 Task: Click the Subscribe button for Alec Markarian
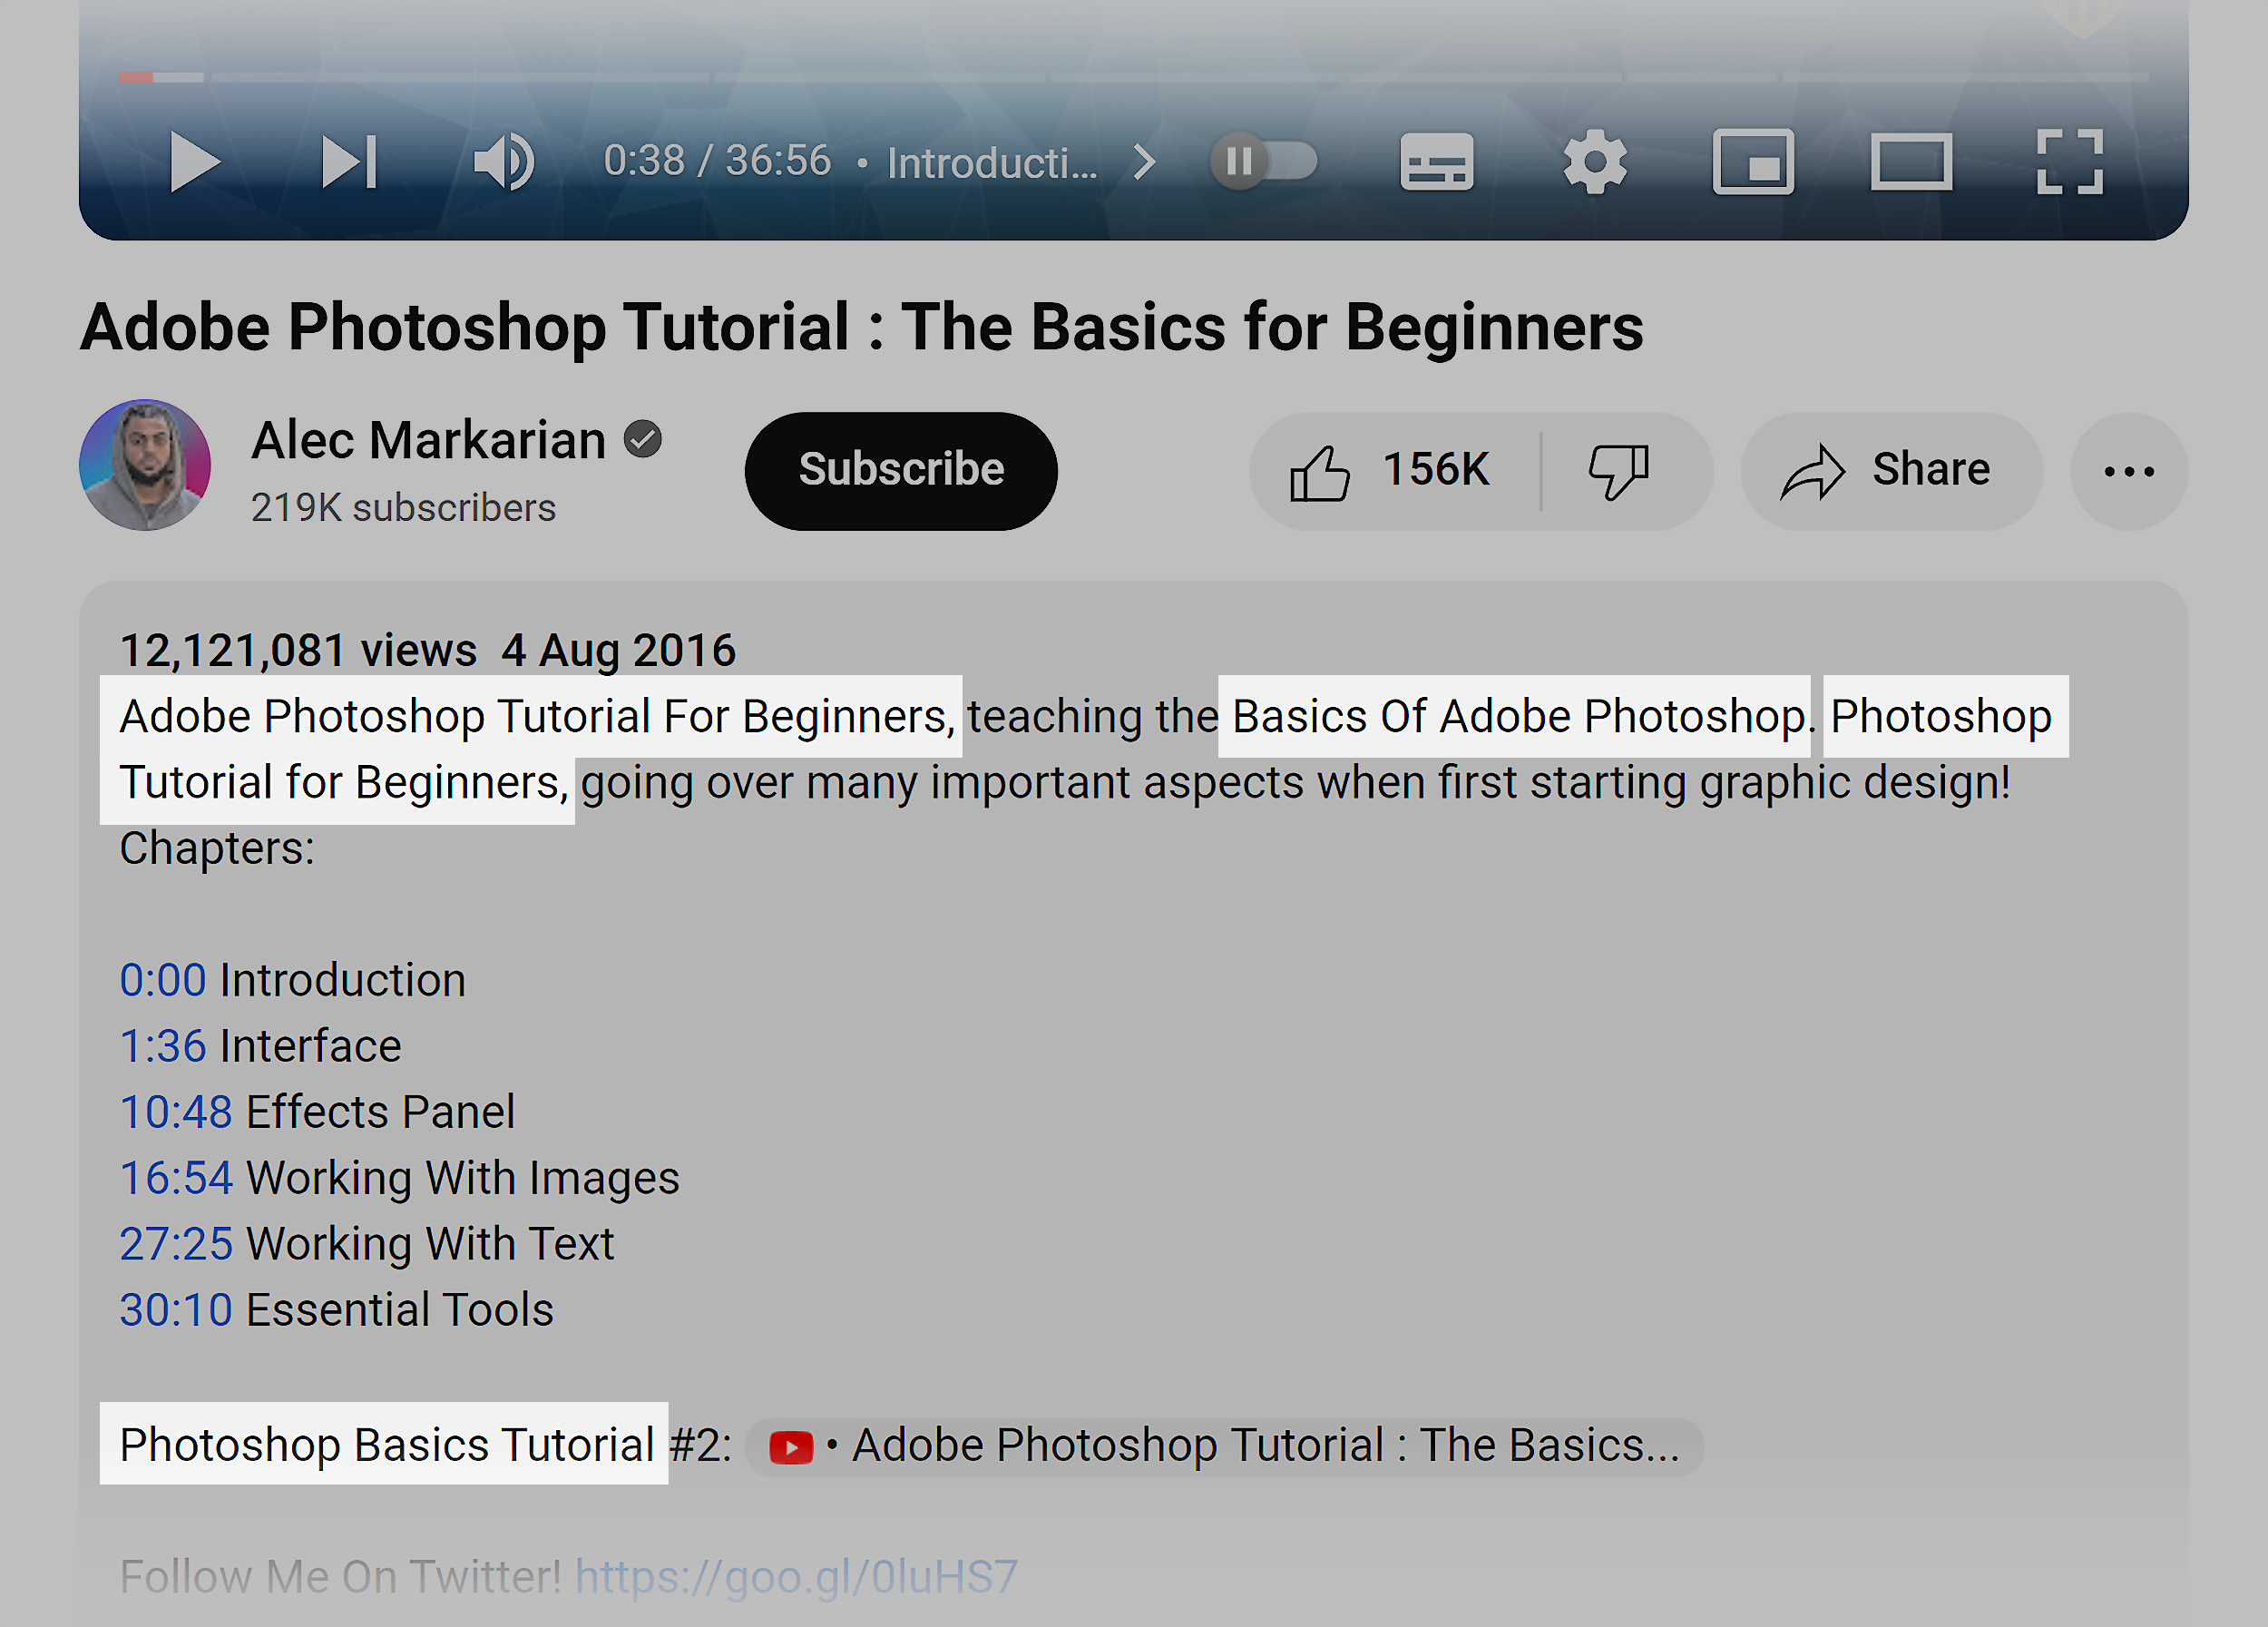[x=899, y=468]
